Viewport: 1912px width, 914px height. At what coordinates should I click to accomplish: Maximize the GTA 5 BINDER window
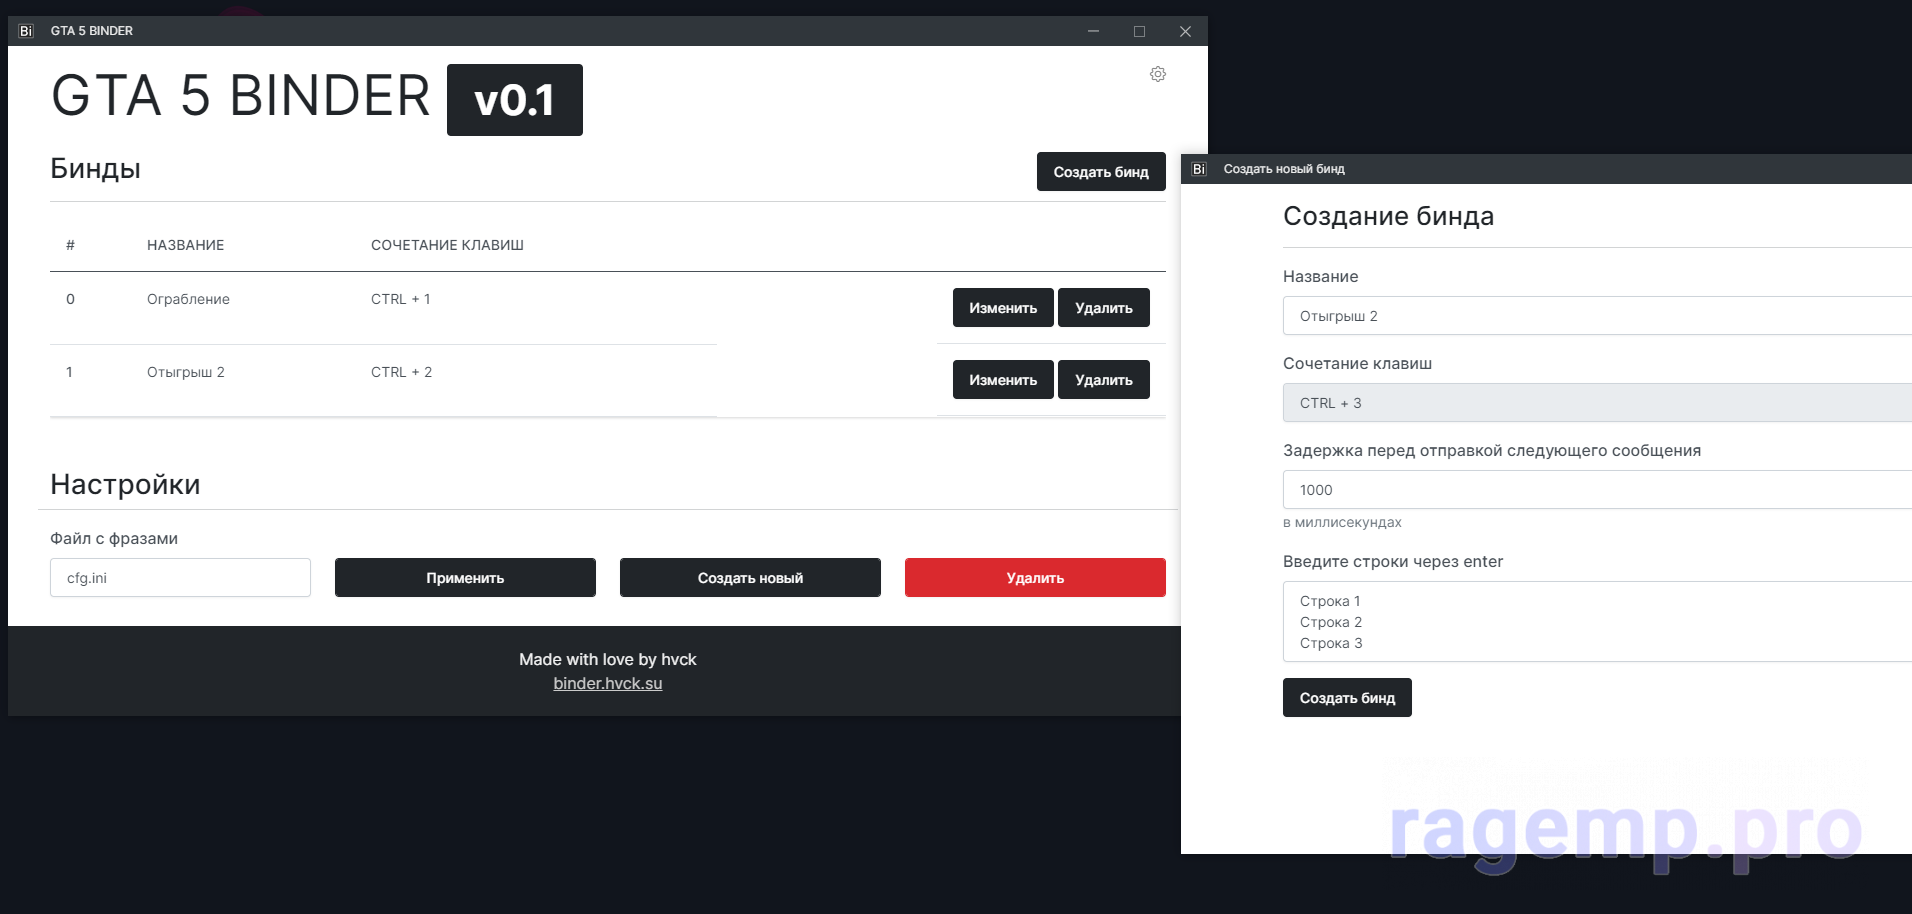point(1139,31)
